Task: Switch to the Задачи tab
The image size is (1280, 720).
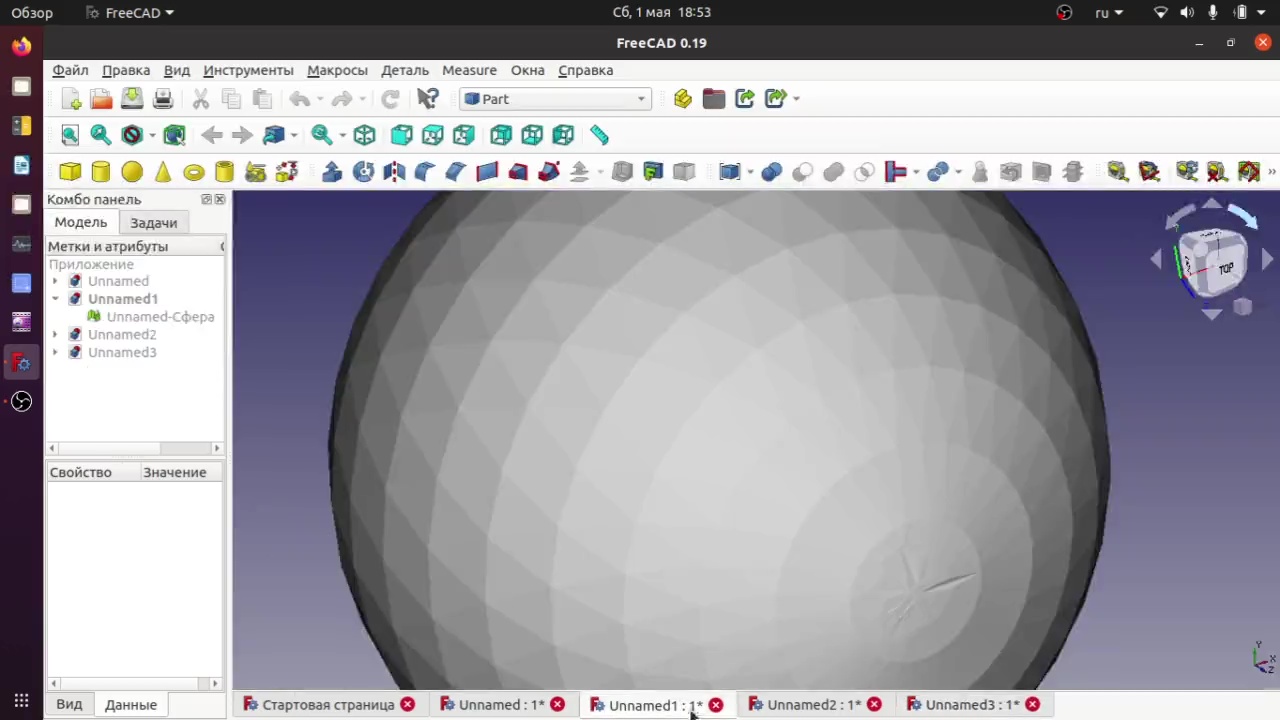Action: (x=153, y=223)
